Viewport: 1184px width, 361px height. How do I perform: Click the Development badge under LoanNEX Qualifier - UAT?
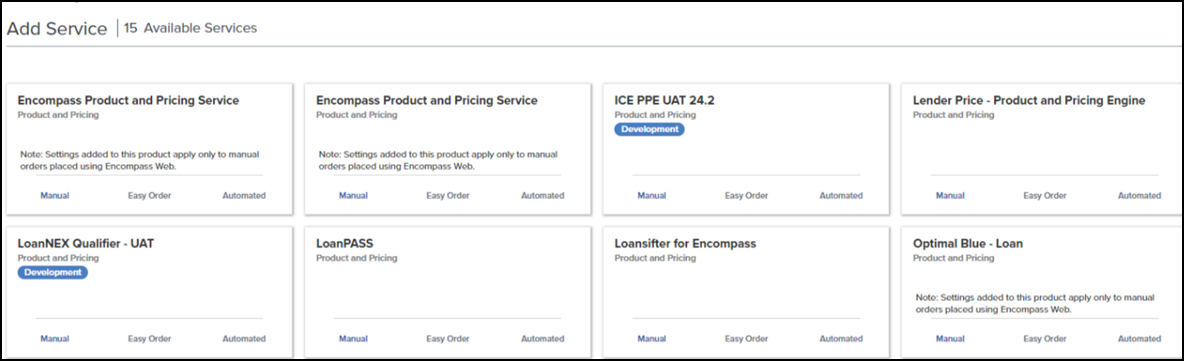(52, 273)
